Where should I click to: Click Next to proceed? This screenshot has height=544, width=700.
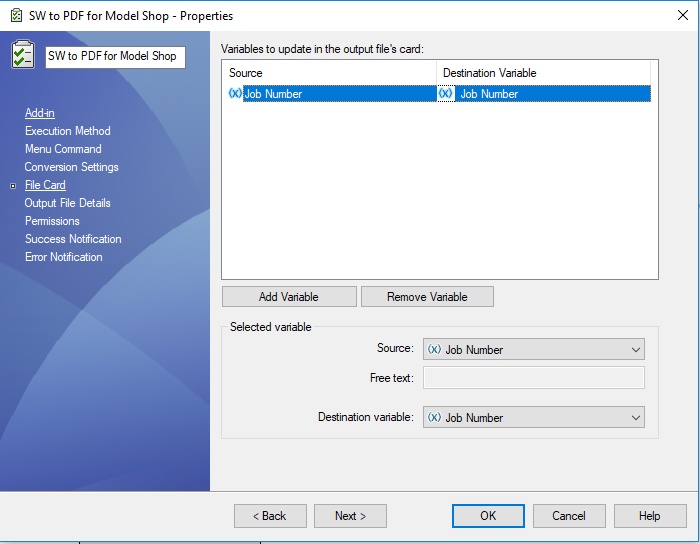click(350, 516)
